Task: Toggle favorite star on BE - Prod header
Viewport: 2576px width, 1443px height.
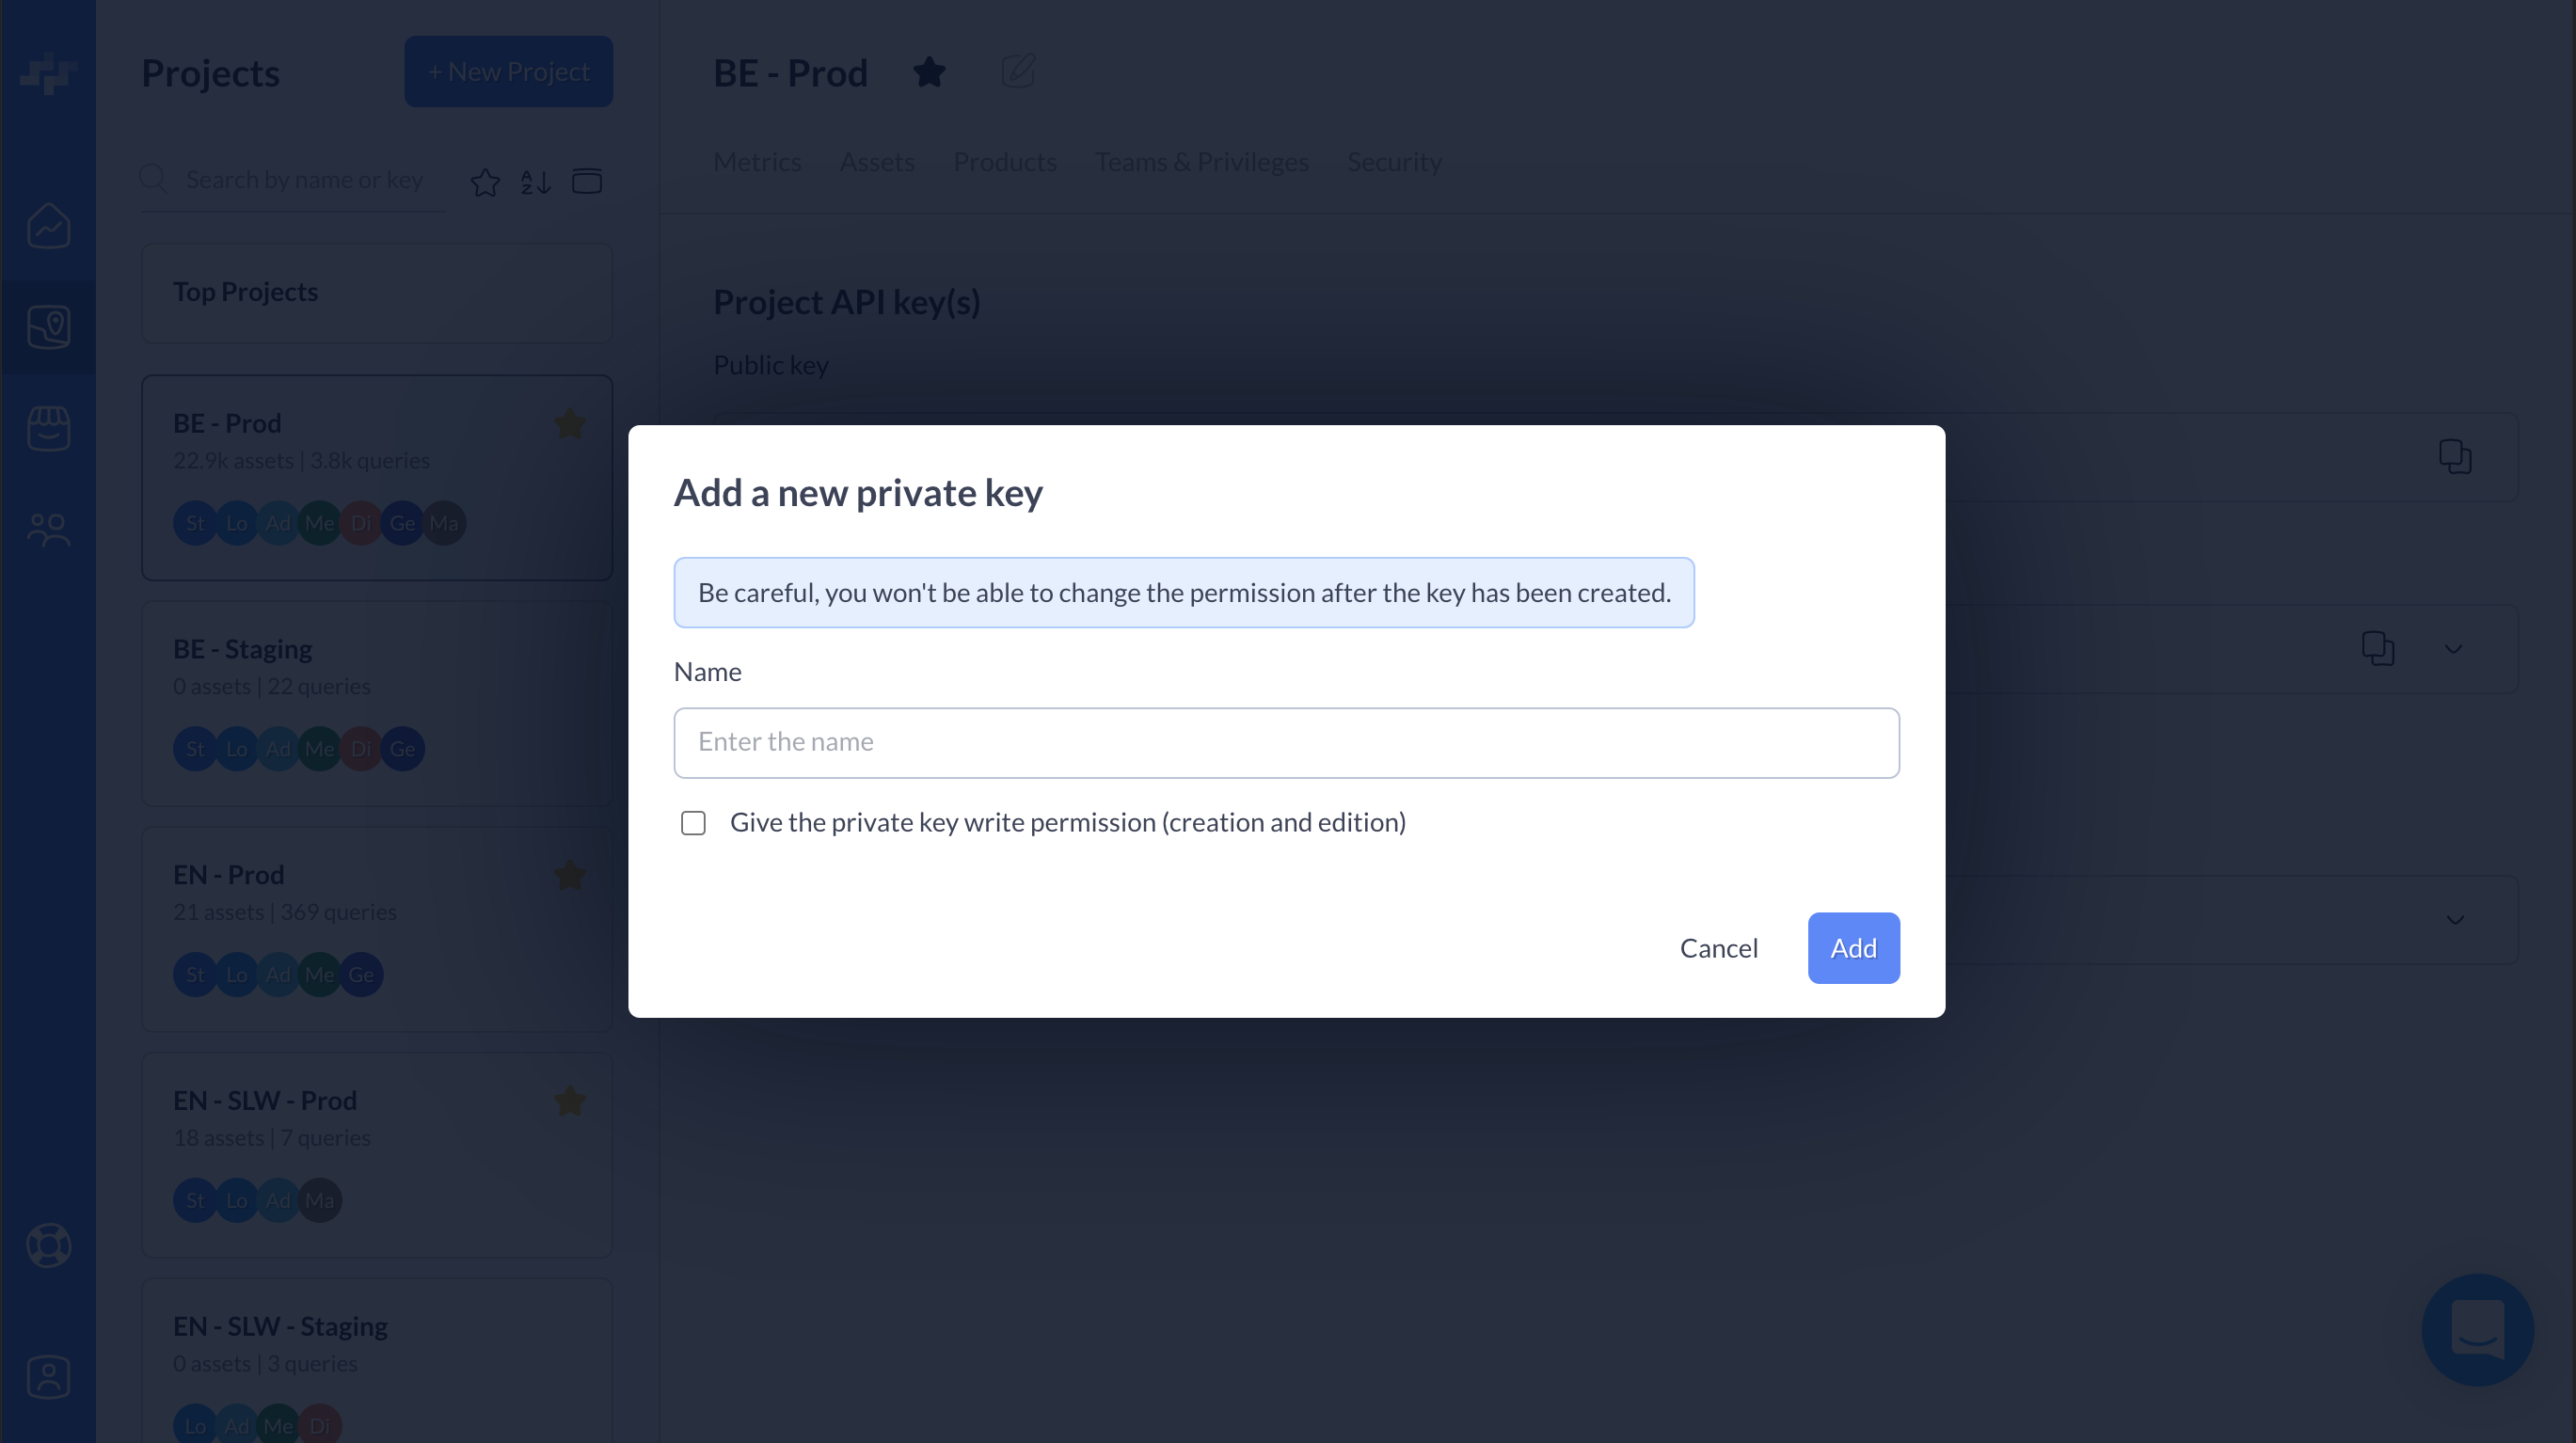Action: [929, 72]
